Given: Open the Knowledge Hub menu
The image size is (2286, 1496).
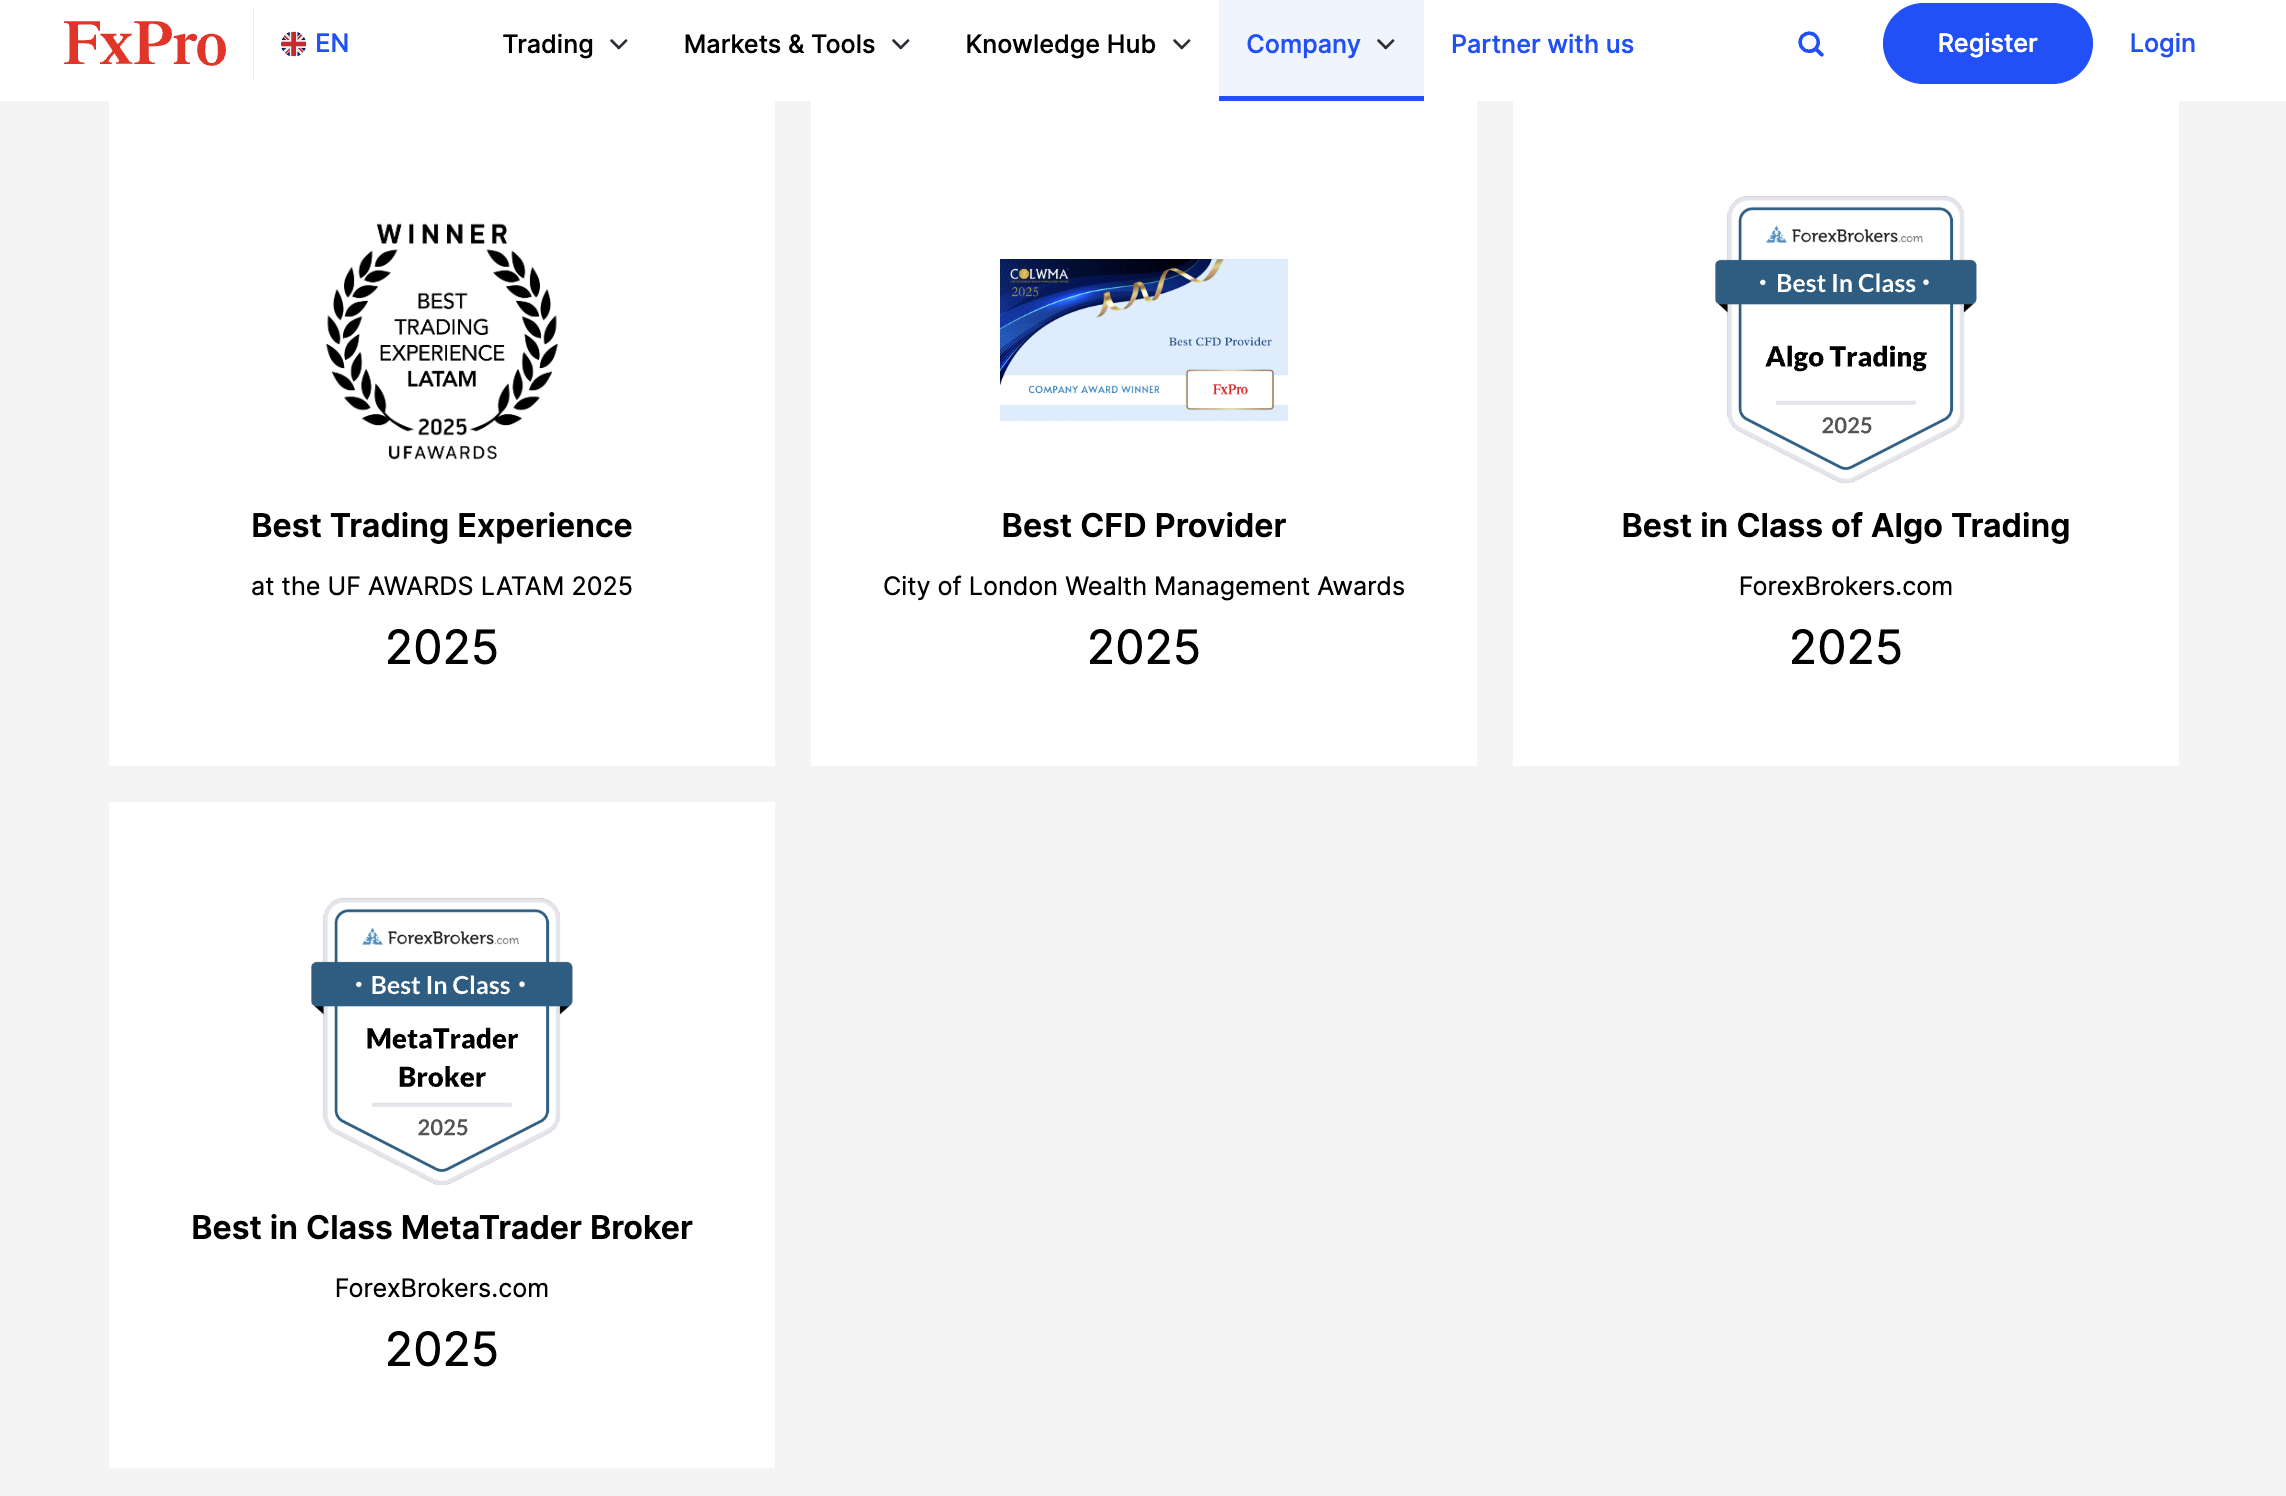Looking at the screenshot, I should 1060,45.
